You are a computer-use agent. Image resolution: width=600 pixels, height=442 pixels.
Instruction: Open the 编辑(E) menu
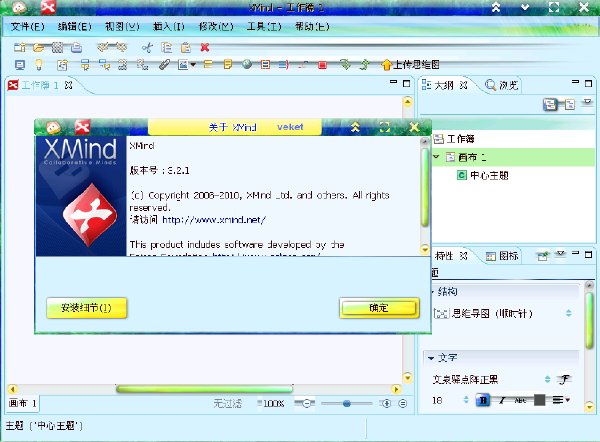[75, 26]
